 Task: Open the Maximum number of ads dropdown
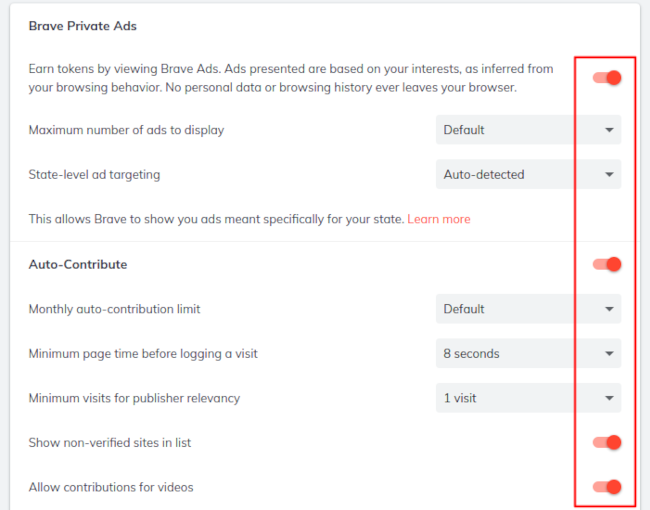tap(528, 130)
